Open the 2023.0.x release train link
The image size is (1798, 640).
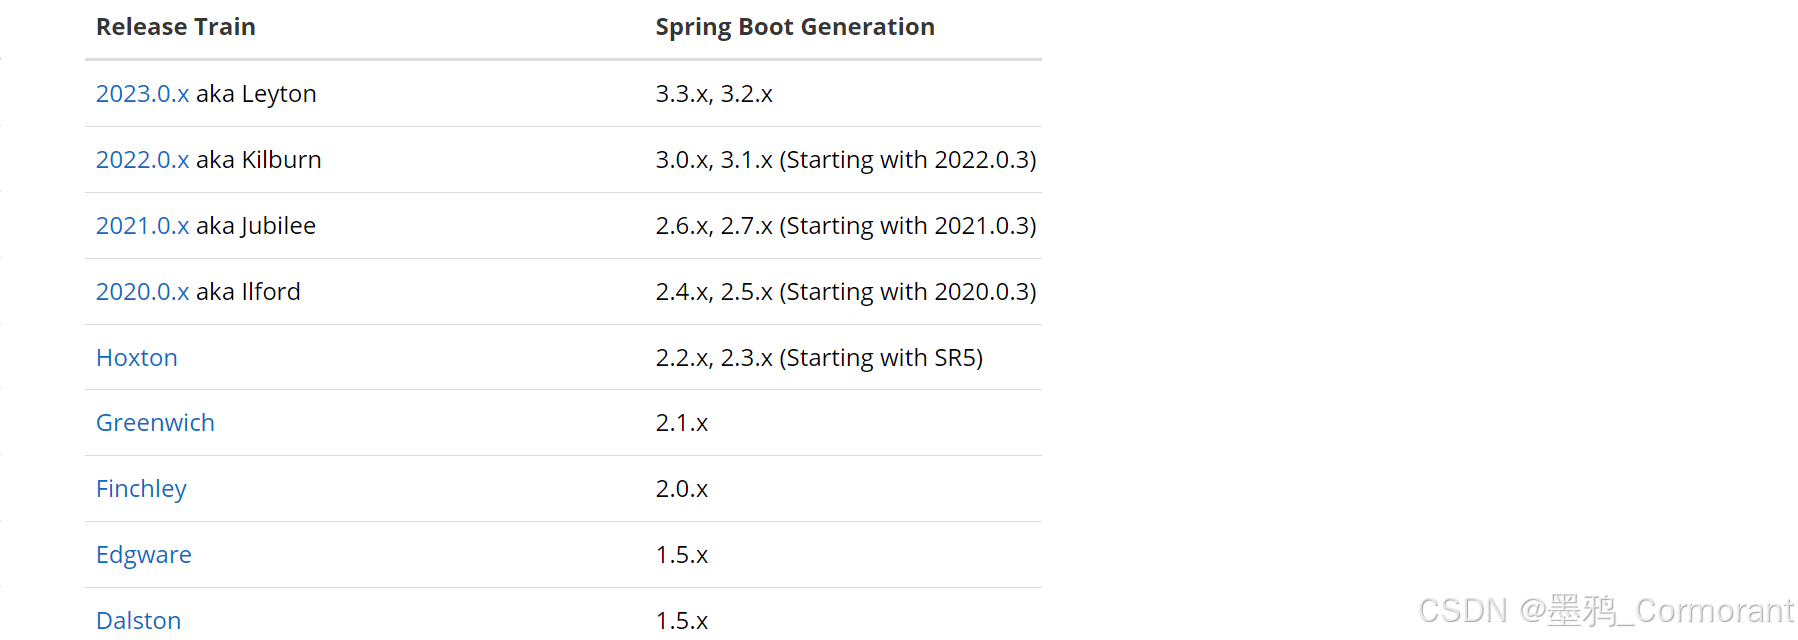tap(142, 94)
